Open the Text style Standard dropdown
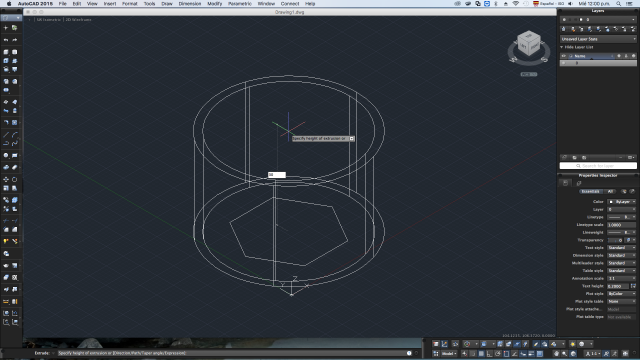 (x=622, y=248)
